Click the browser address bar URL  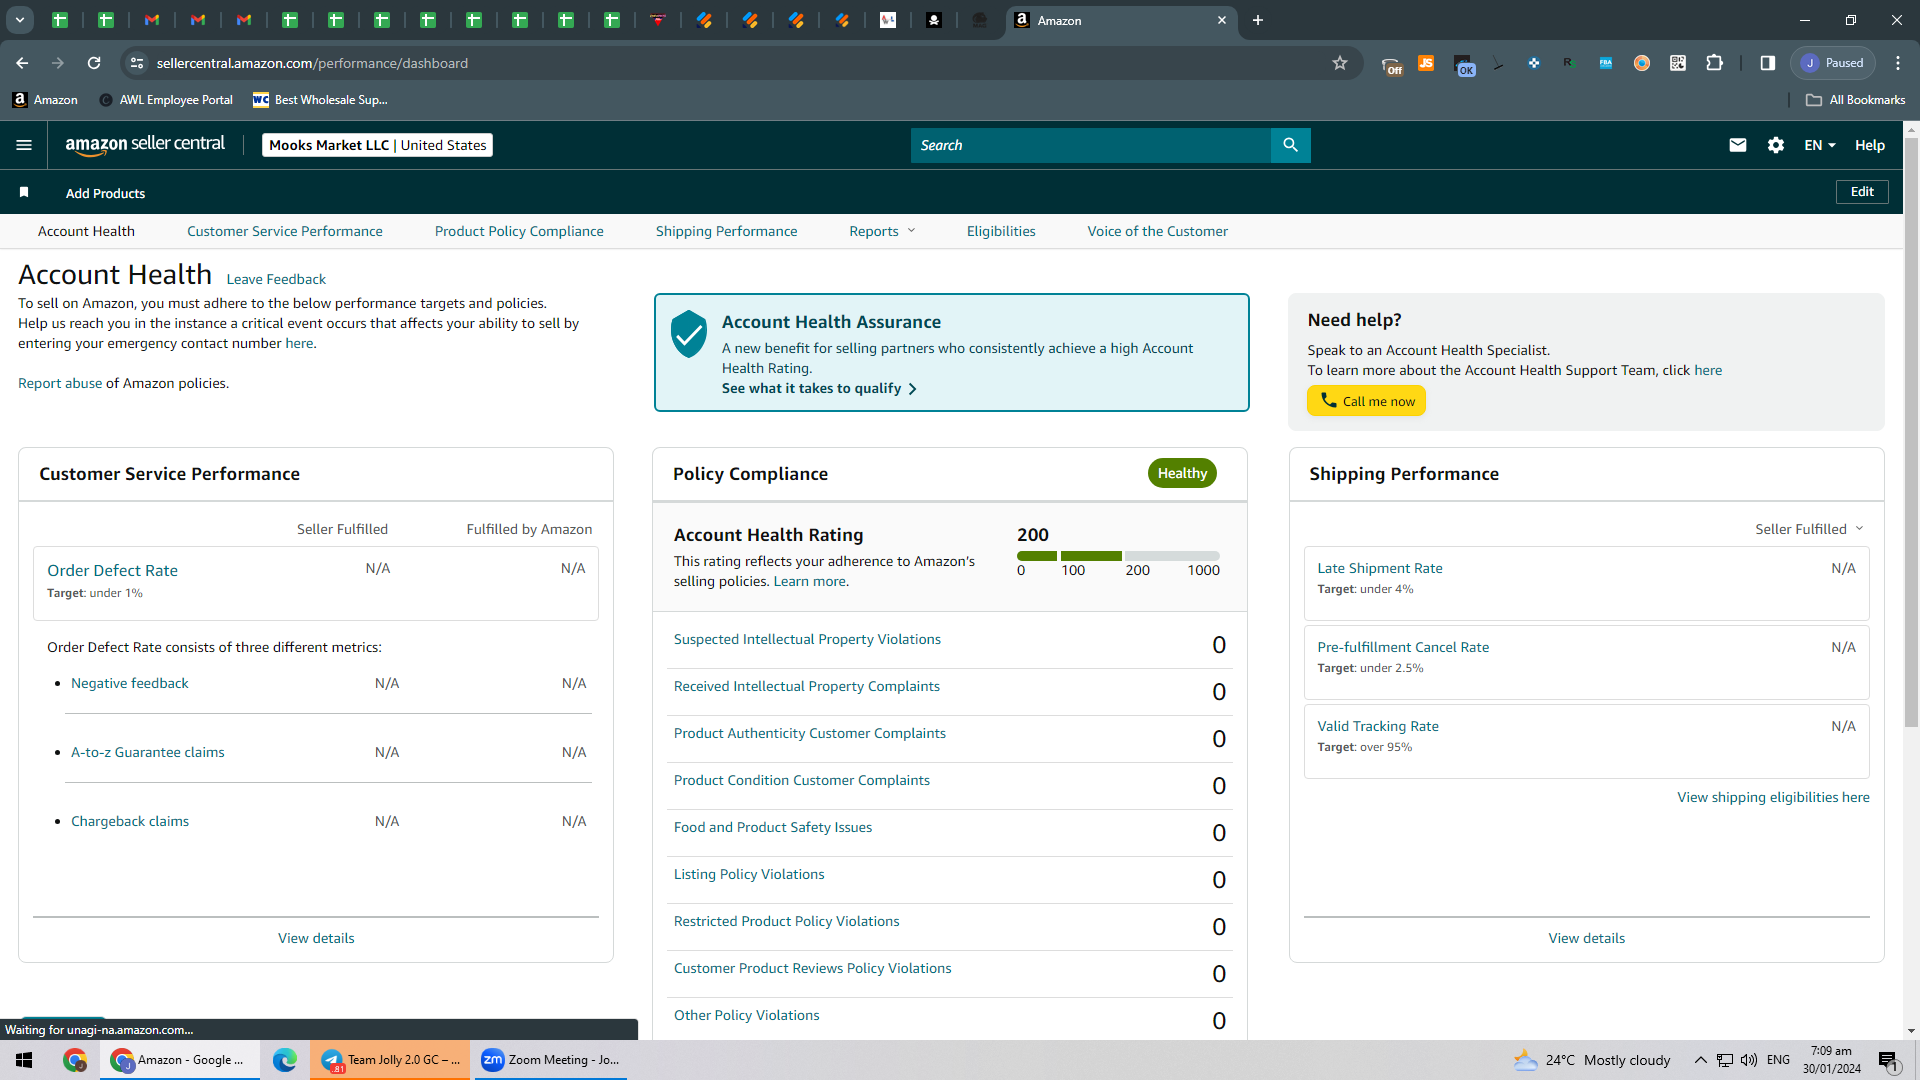(312, 63)
